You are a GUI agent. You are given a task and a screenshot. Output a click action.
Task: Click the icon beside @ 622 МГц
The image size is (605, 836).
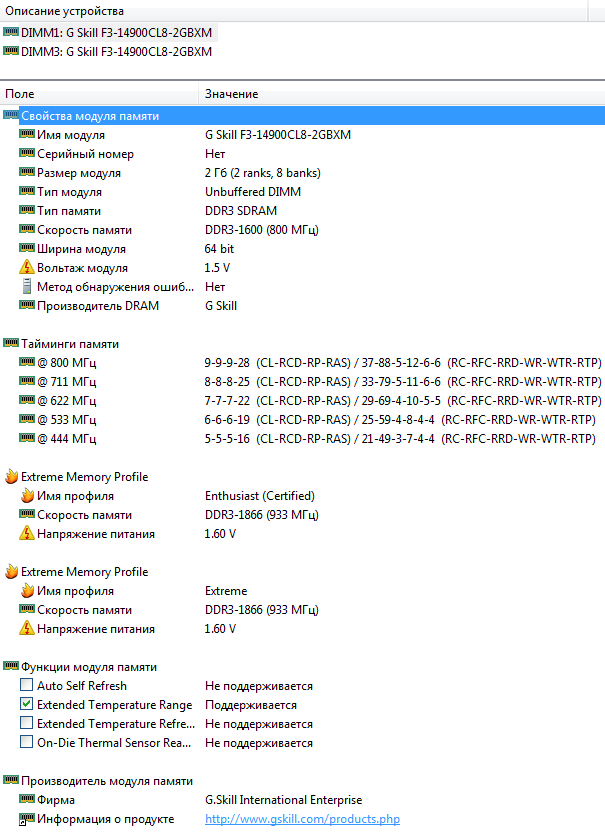(27, 400)
